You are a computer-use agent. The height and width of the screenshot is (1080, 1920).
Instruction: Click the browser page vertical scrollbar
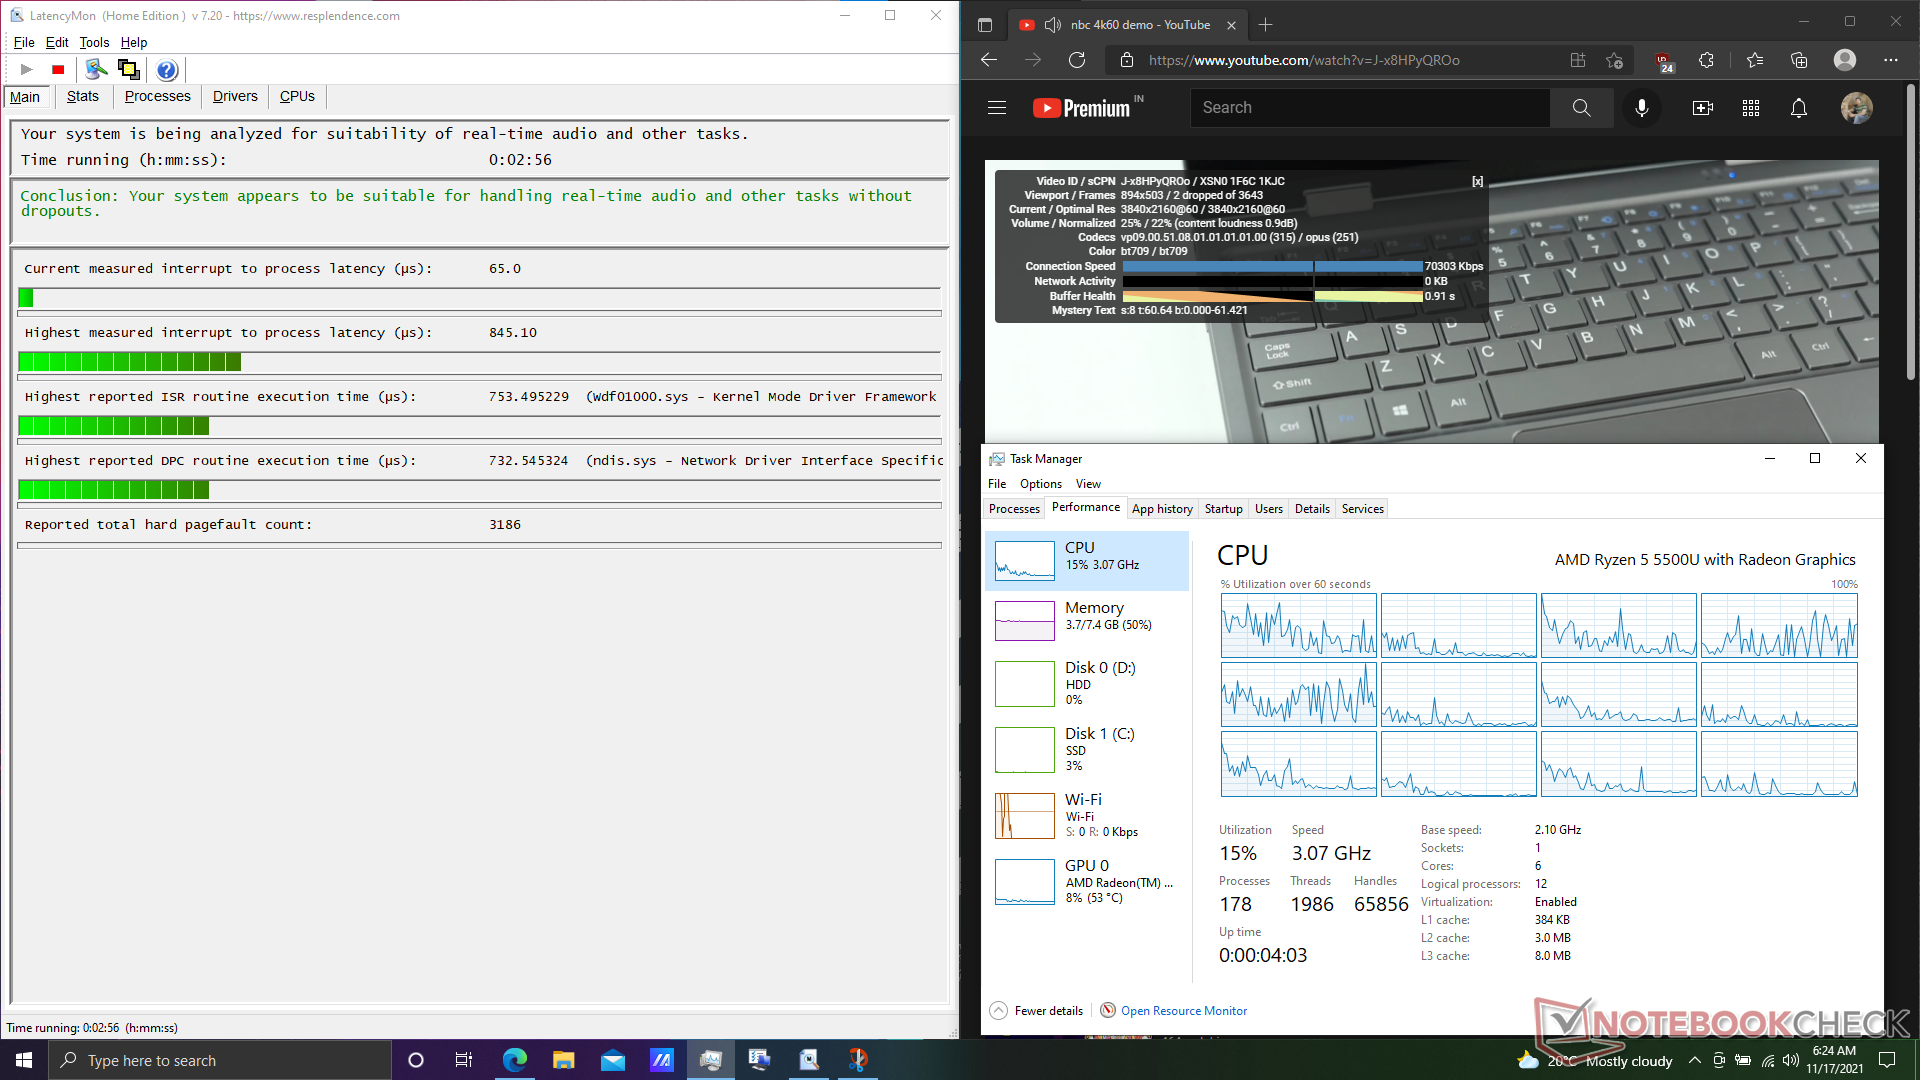tap(1910, 230)
